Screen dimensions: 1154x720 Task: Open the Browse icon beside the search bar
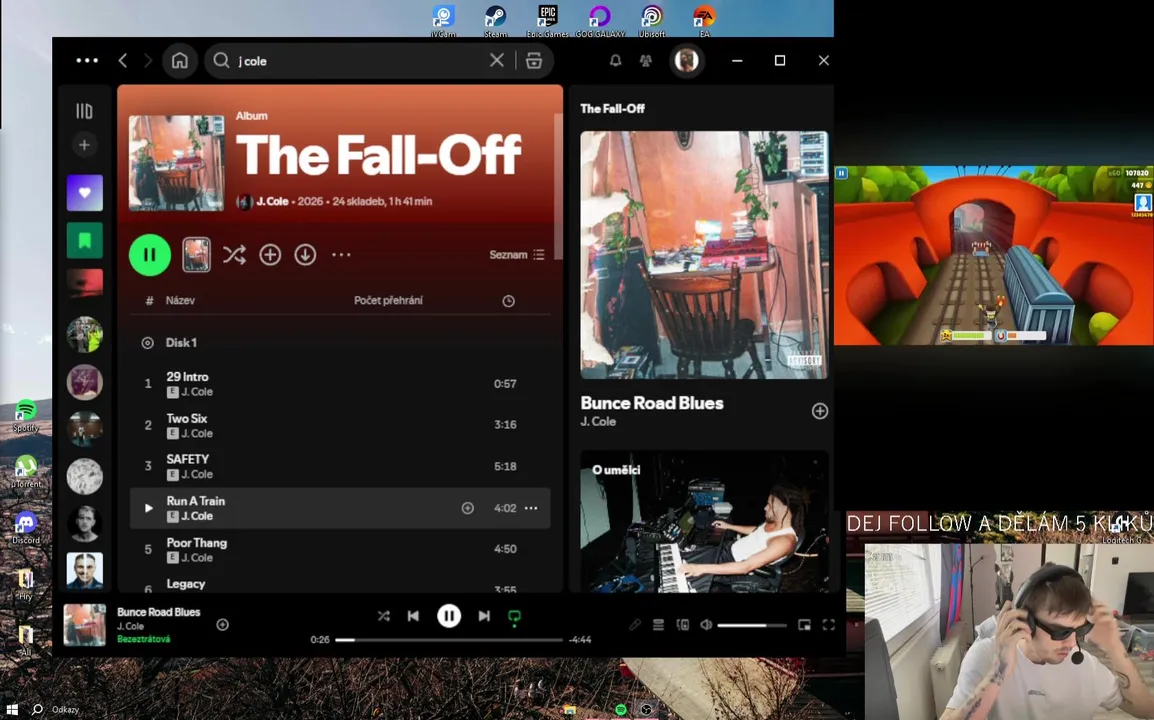pos(534,60)
